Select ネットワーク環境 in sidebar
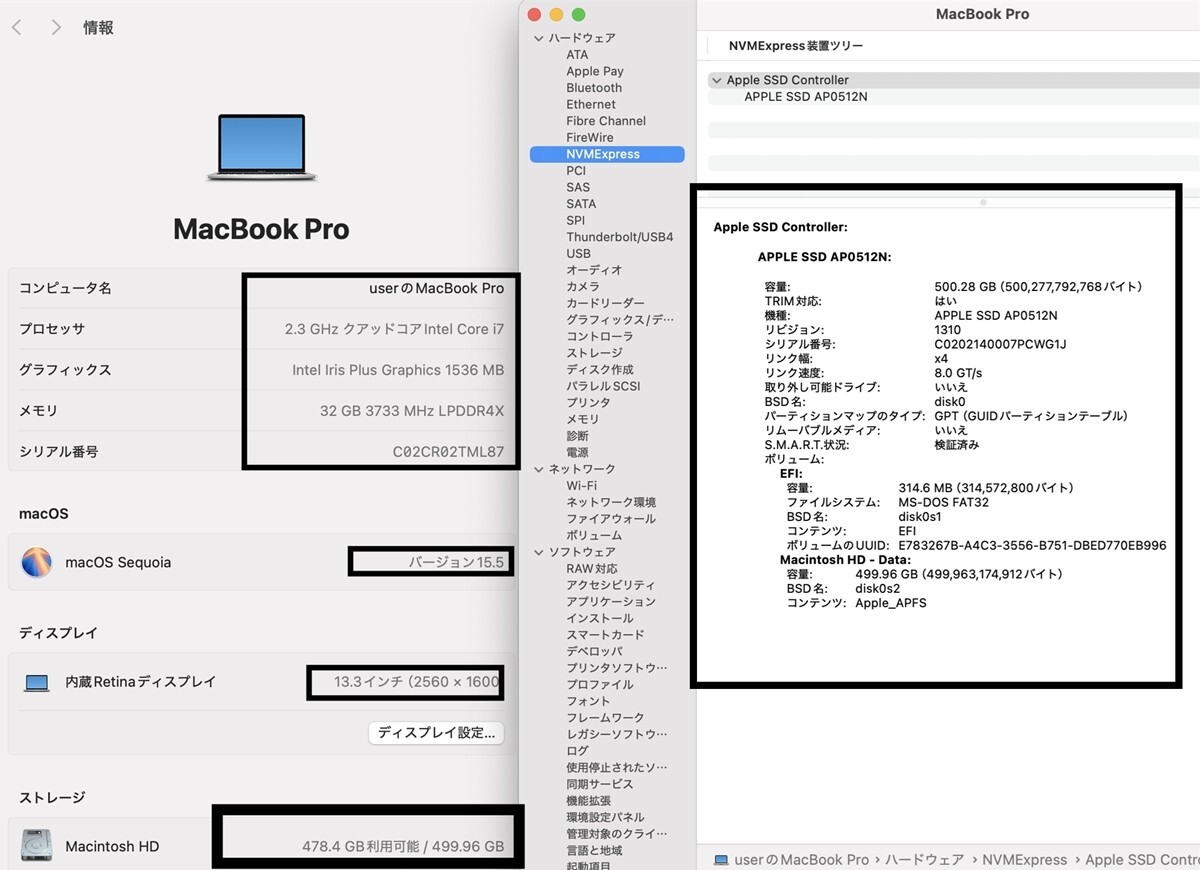 pos(611,502)
